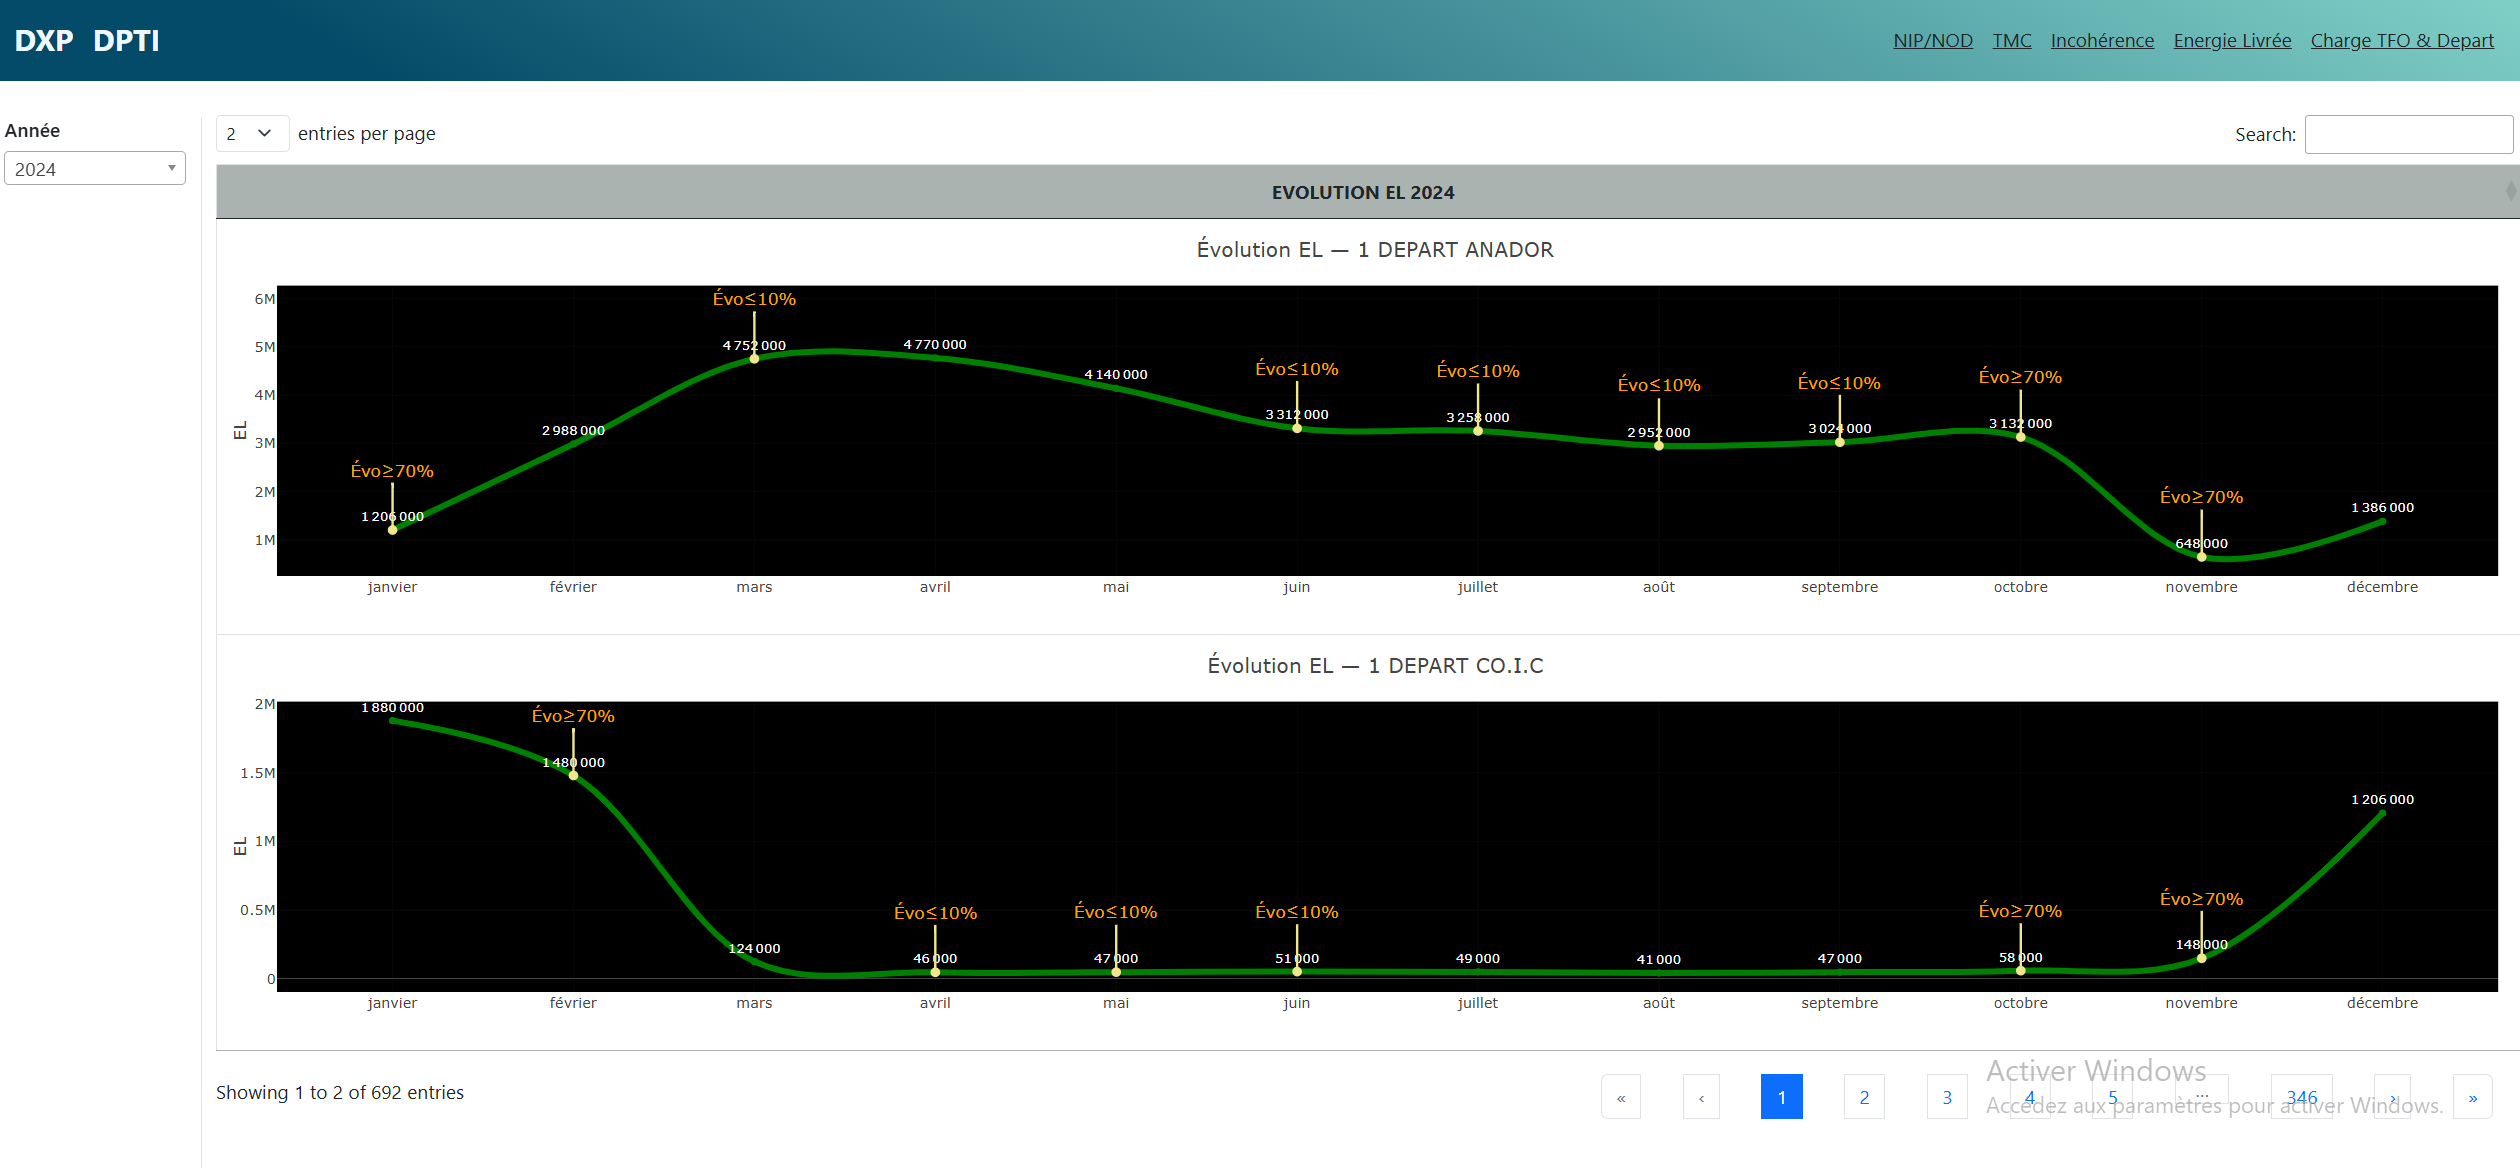Open NIP/NOD navigation link
This screenshot has height=1168, width=2520.
[x=1932, y=41]
